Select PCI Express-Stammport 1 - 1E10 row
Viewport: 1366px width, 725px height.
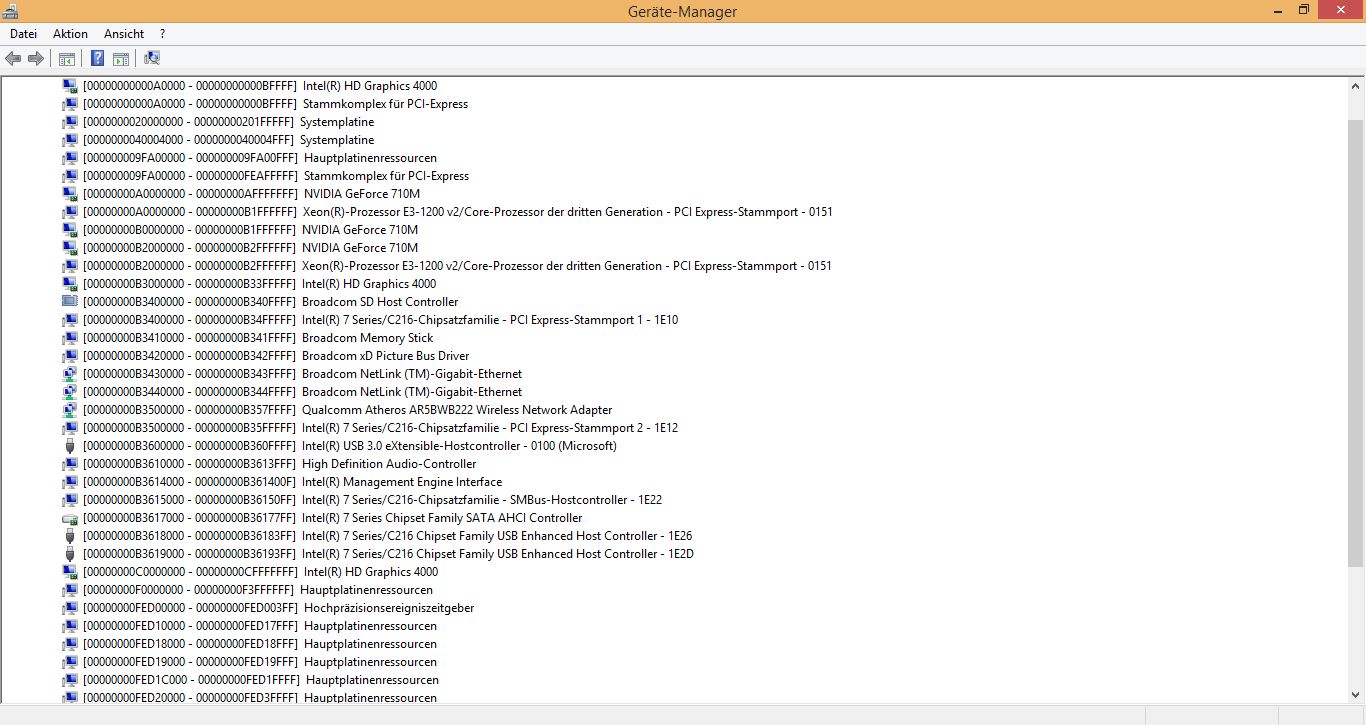pos(380,319)
